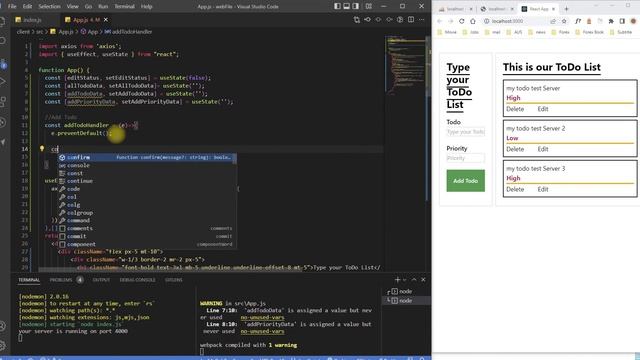Add a new terminal with plus icon

click(397, 280)
